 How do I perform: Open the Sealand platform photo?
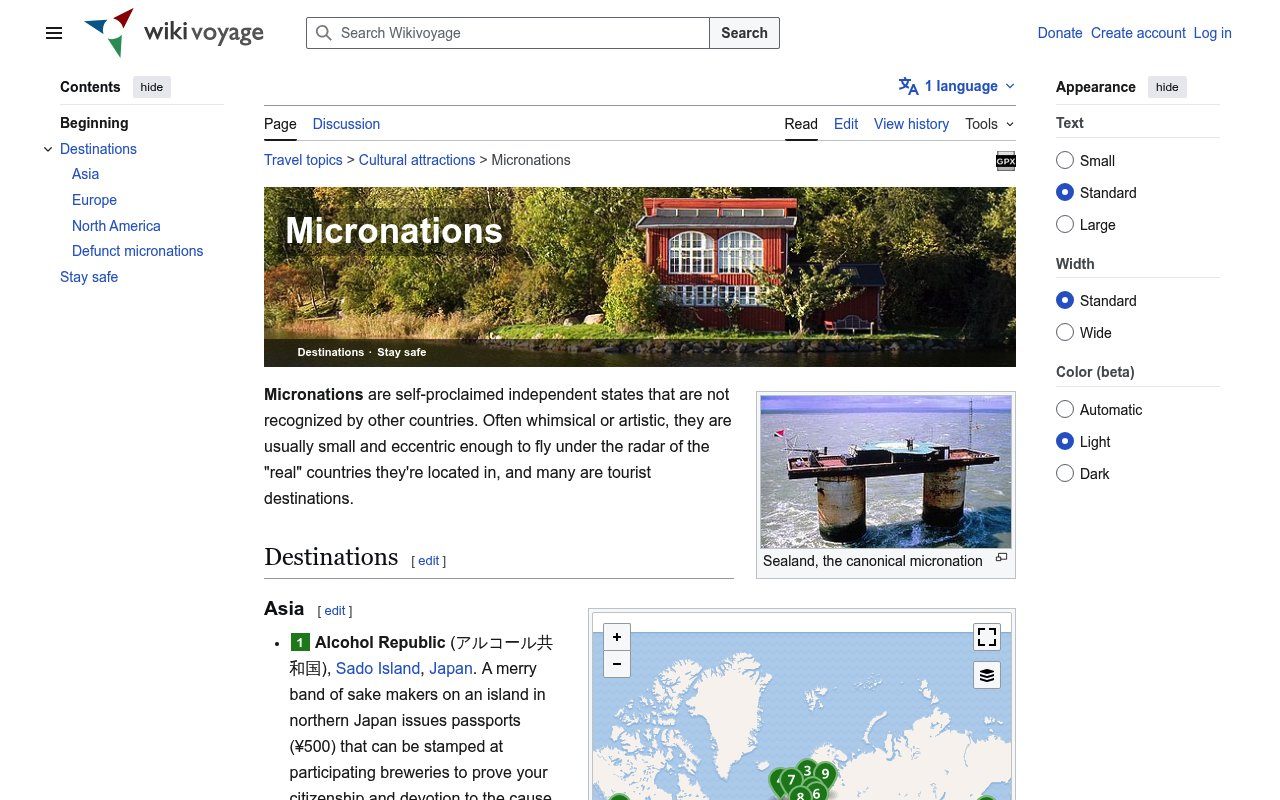pyautogui.click(x=886, y=471)
